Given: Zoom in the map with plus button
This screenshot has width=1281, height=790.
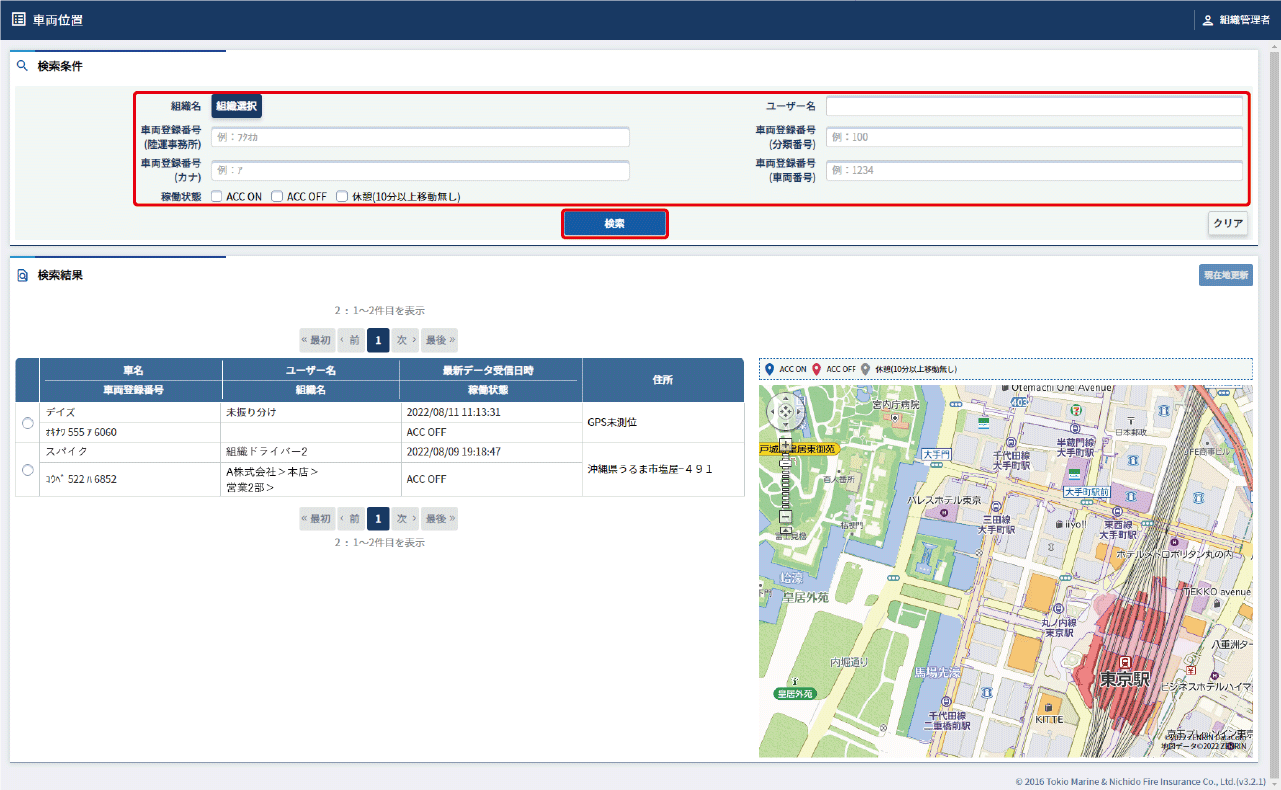Looking at the screenshot, I should pyautogui.click(x=785, y=443).
